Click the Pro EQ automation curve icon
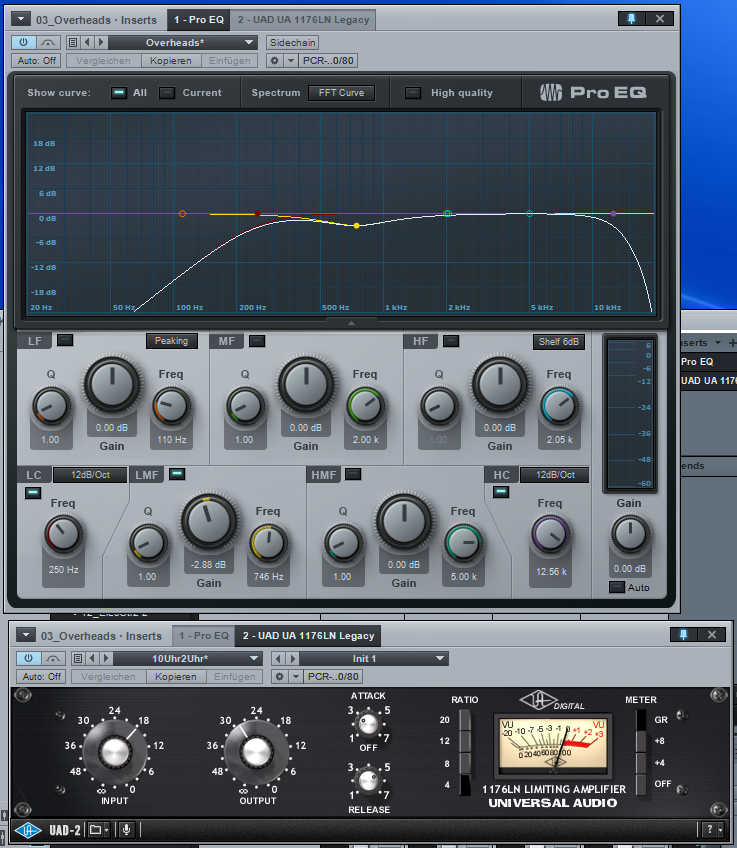 pos(48,42)
